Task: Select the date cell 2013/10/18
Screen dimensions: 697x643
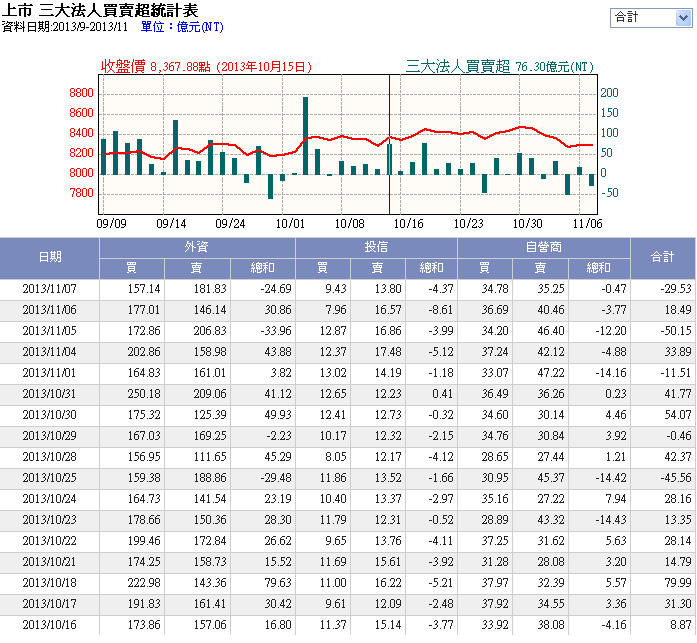Action: tap(50, 583)
